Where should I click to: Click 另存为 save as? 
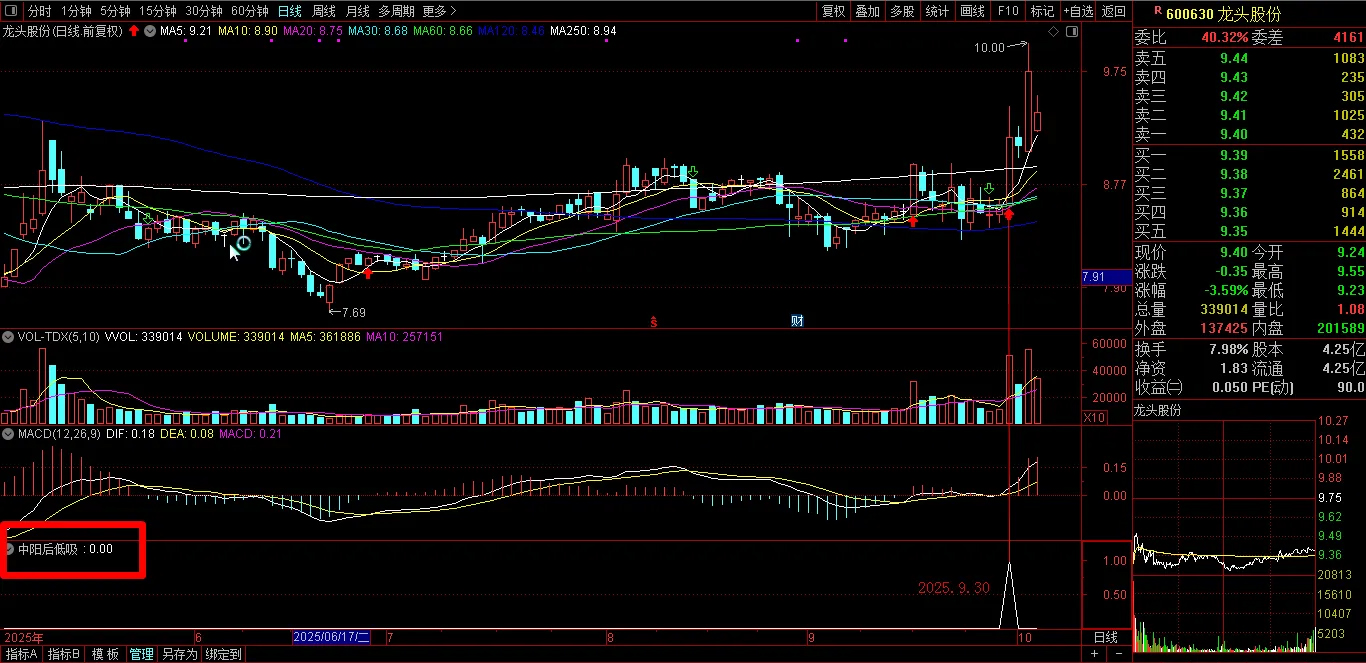tap(180, 654)
